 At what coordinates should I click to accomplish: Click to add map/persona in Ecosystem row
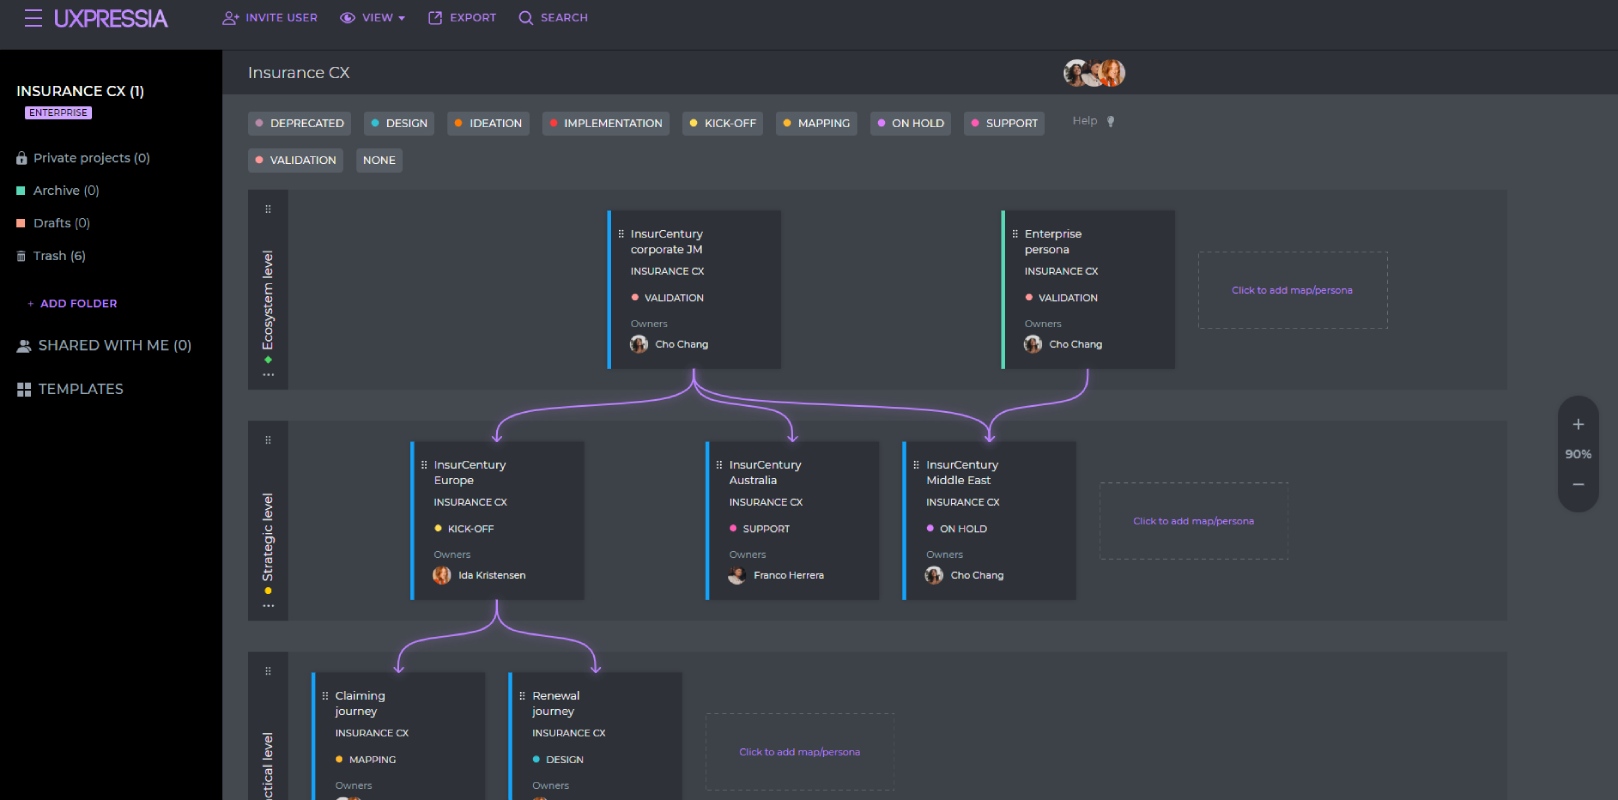tap(1292, 290)
